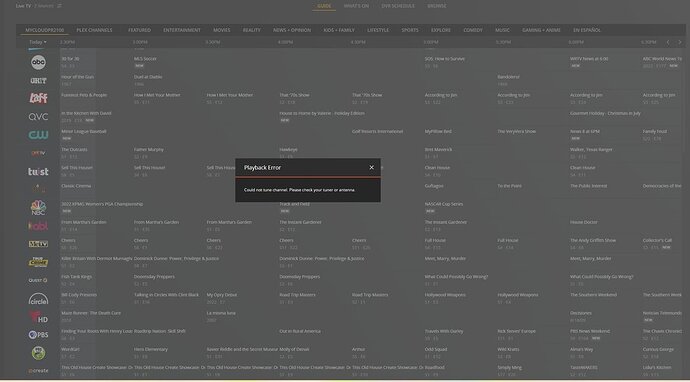Open Funniest Pets & People listing
The image size is (690, 382).
pyautogui.click(x=84, y=95)
